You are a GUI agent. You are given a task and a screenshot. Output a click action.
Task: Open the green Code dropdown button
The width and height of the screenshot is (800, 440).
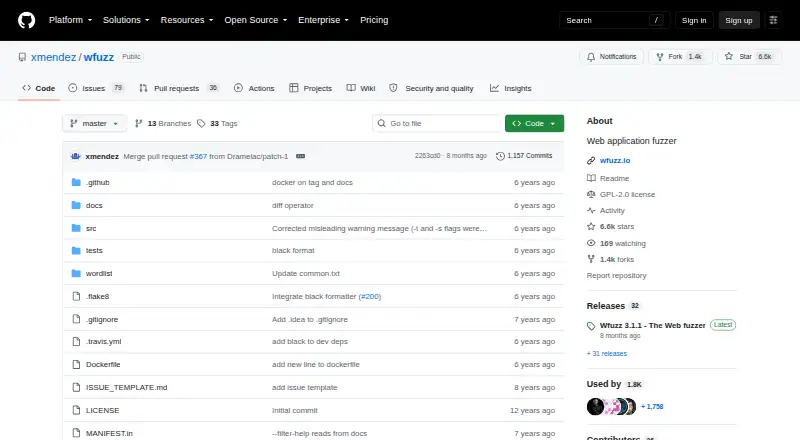[x=534, y=124]
